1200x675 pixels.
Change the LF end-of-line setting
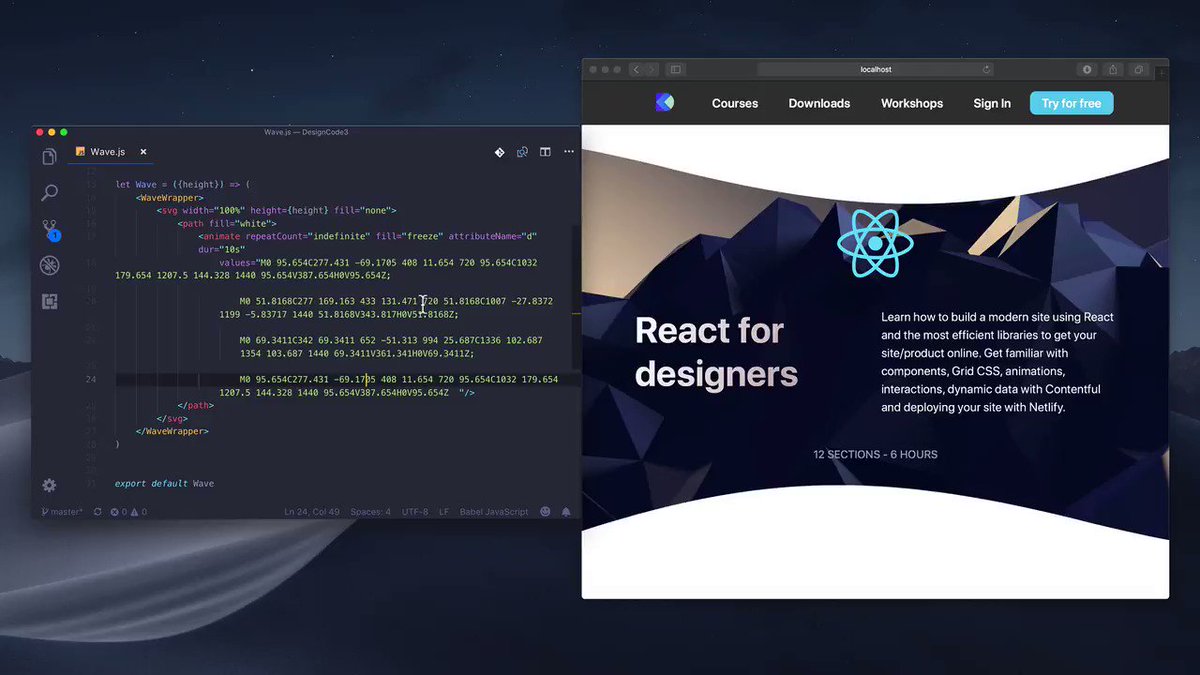443,511
